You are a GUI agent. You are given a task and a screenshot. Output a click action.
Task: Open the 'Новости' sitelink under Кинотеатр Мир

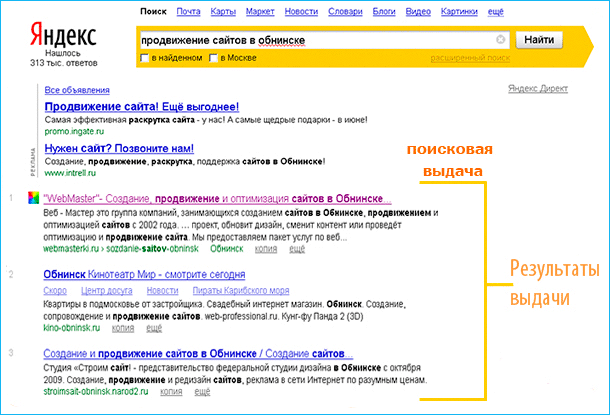click(x=162, y=291)
